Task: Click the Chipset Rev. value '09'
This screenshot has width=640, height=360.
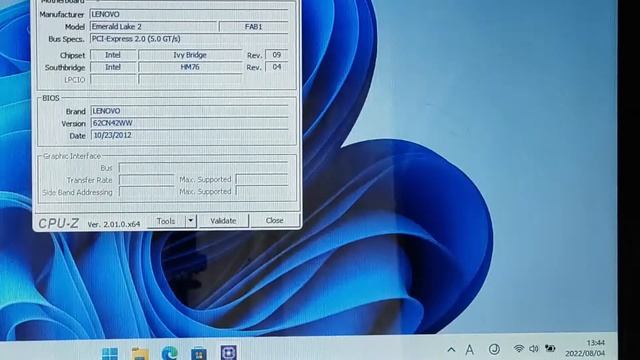Action: coord(277,55)
